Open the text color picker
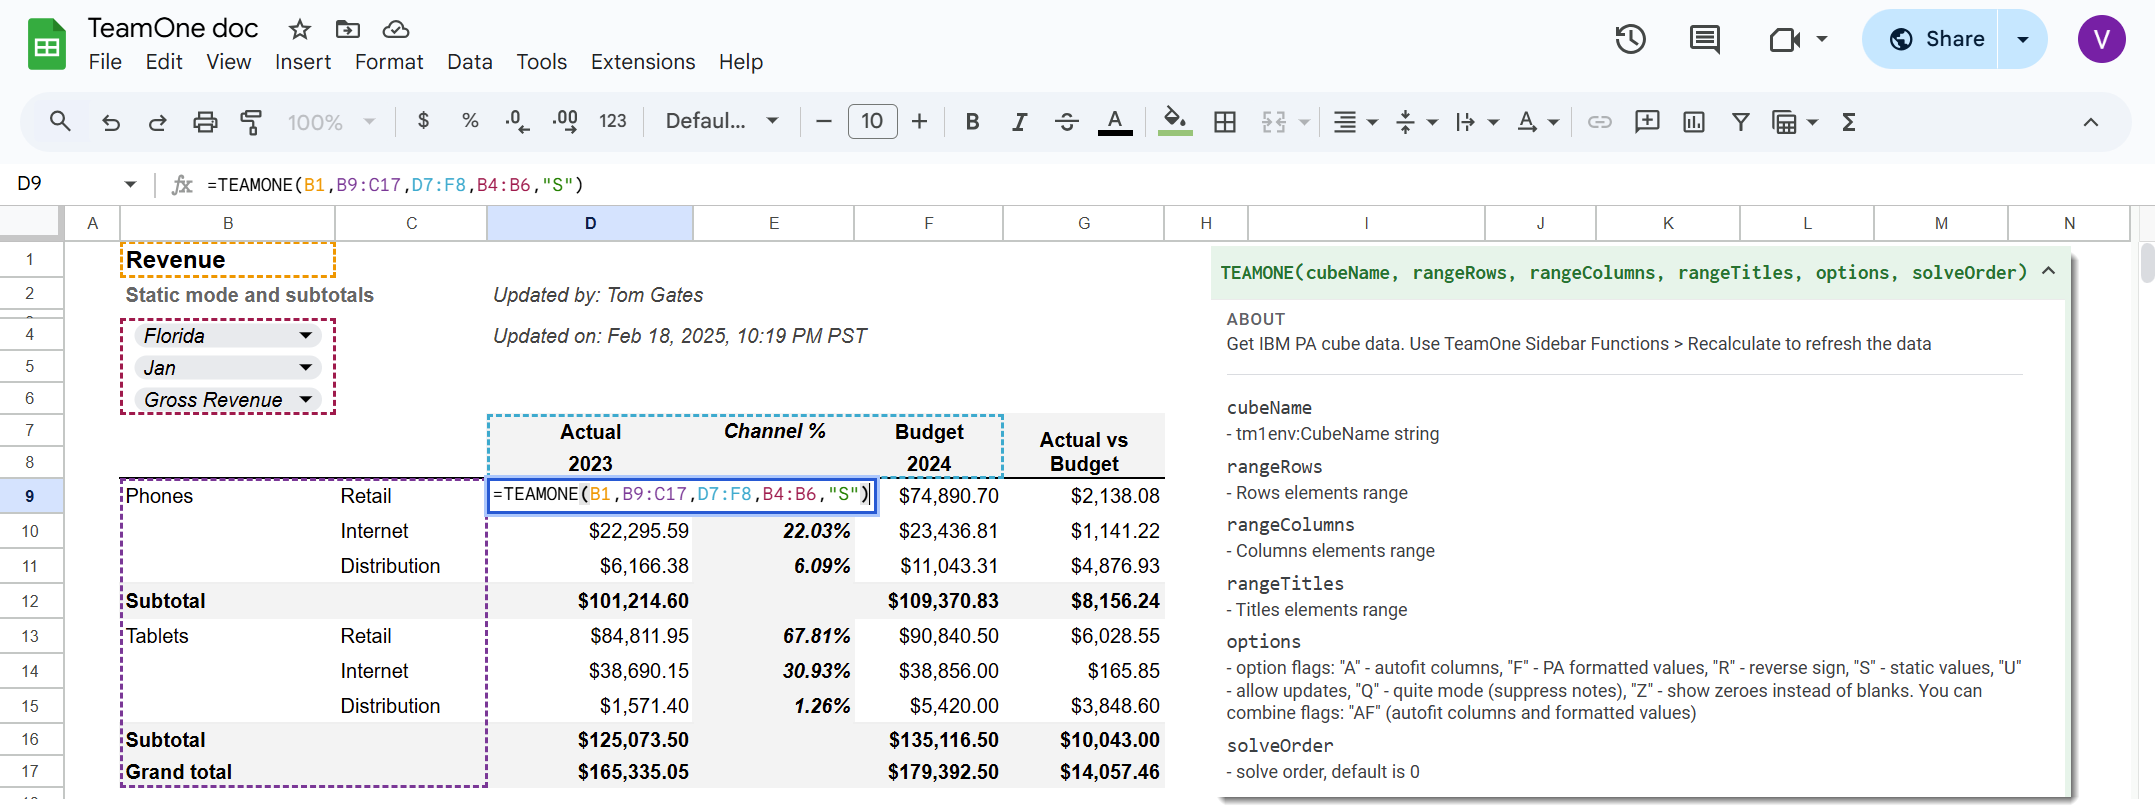This screenshot has width=2155, height=812. coord(1115,122)
